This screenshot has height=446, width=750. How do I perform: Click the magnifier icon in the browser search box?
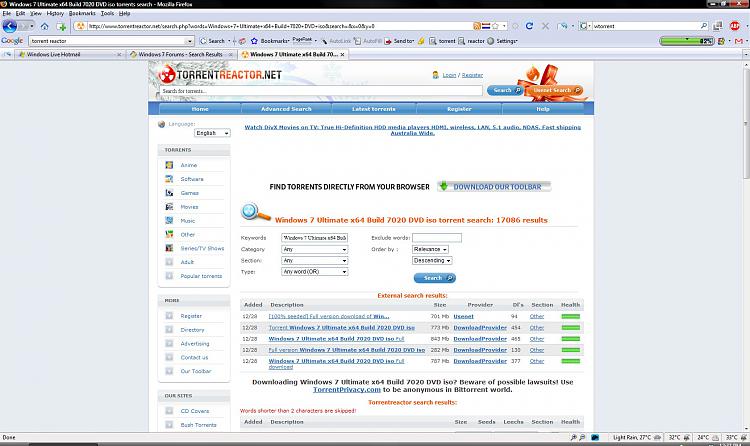coord(704,26)
